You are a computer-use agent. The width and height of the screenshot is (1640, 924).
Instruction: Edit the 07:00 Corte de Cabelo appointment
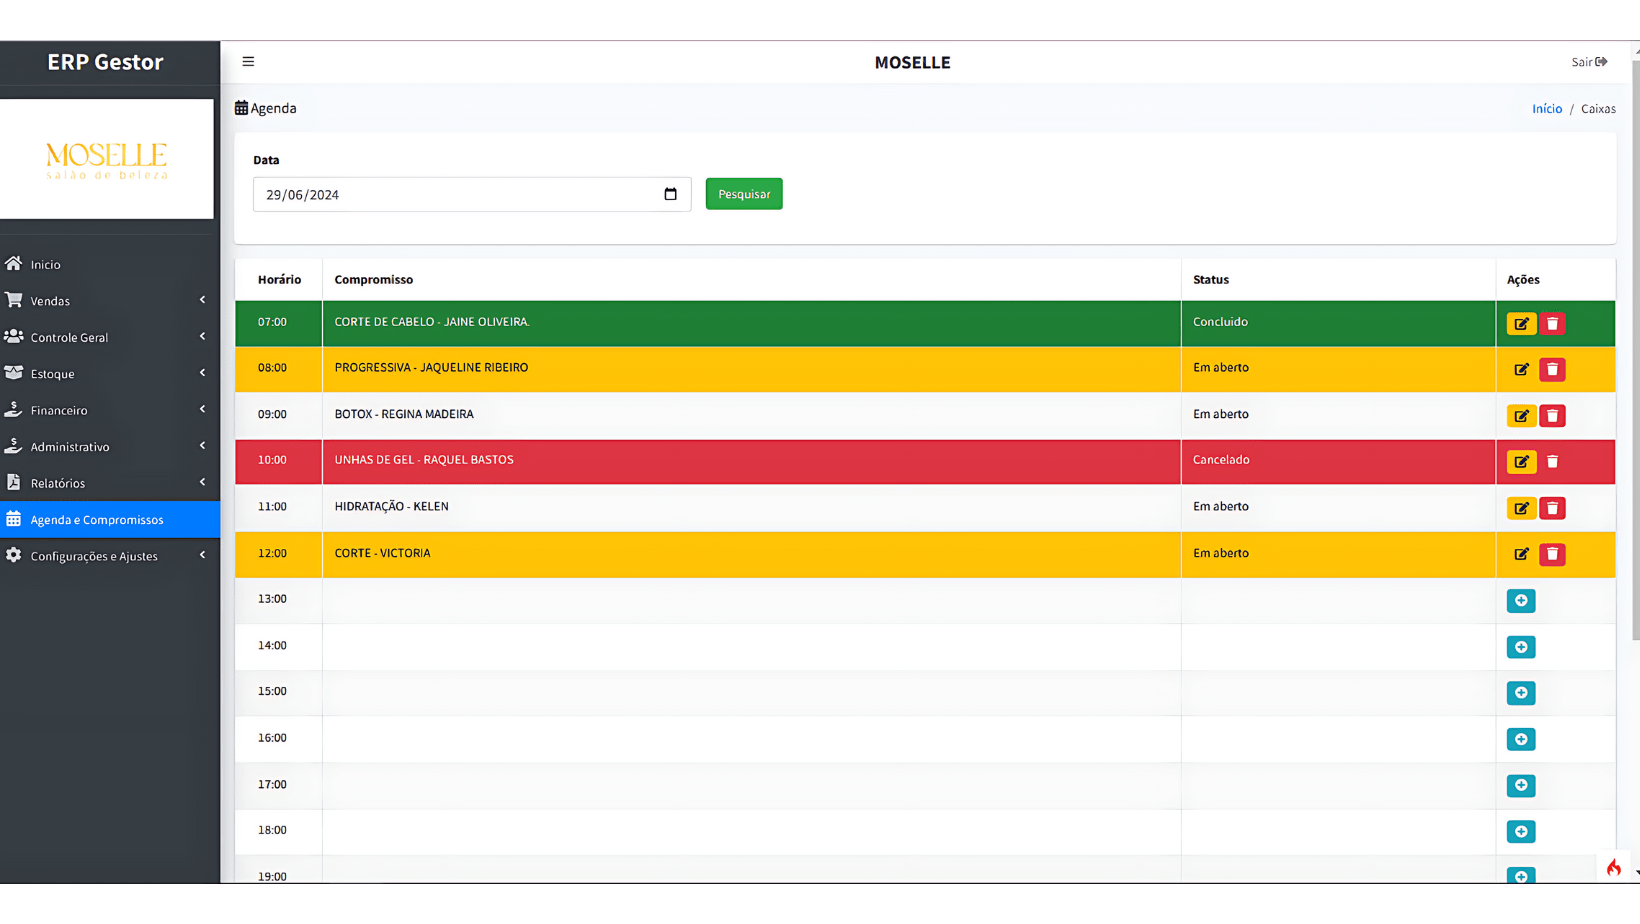coord(1520,323)
